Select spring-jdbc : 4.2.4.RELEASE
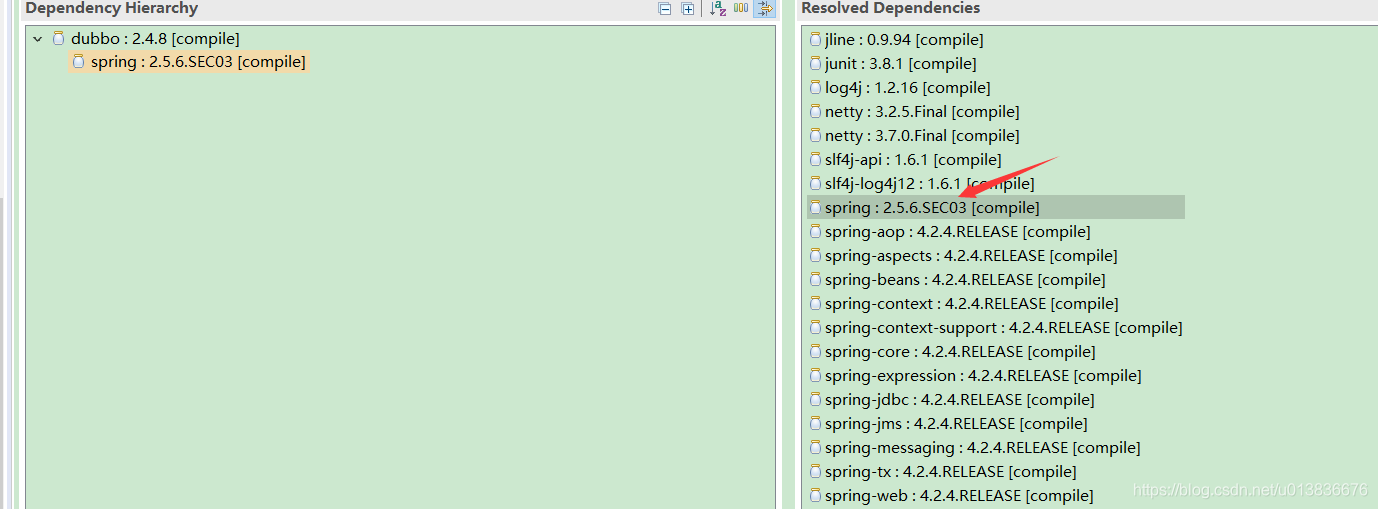Screen dimensions: 1378x509 (960, 400)
